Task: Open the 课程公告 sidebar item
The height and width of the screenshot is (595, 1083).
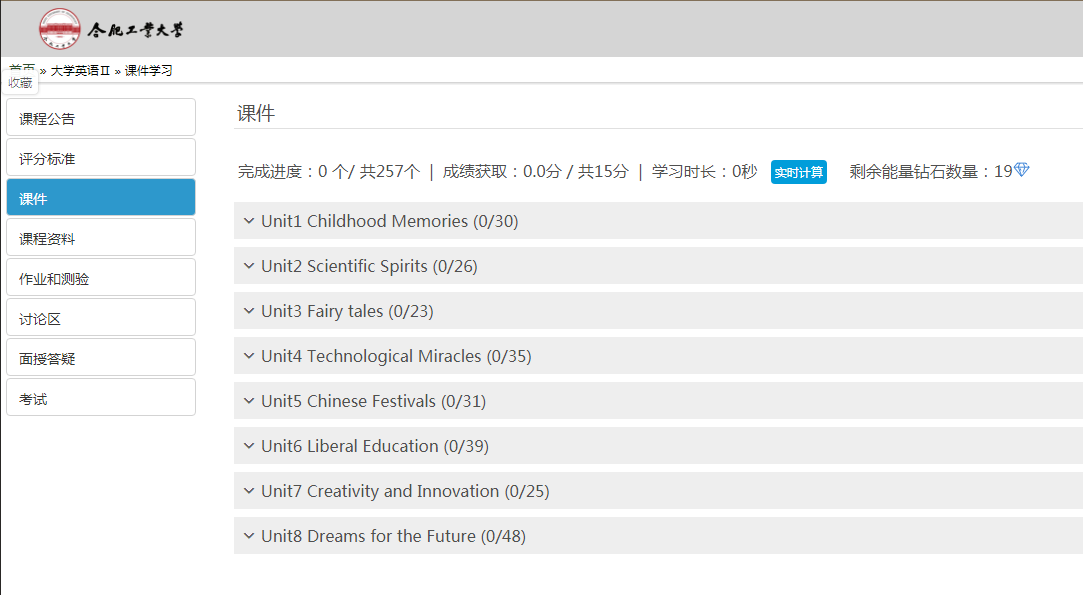Action: 101,117
